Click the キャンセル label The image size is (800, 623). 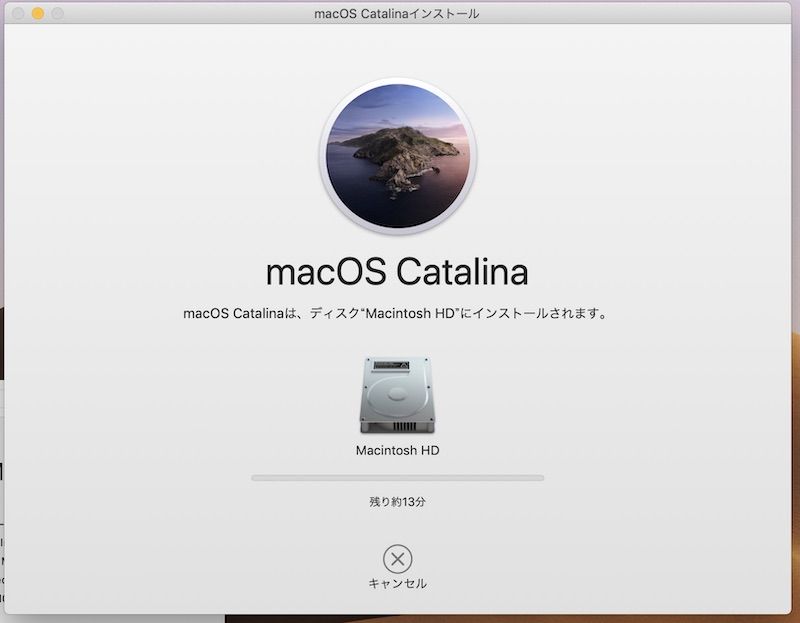point(397,584)
